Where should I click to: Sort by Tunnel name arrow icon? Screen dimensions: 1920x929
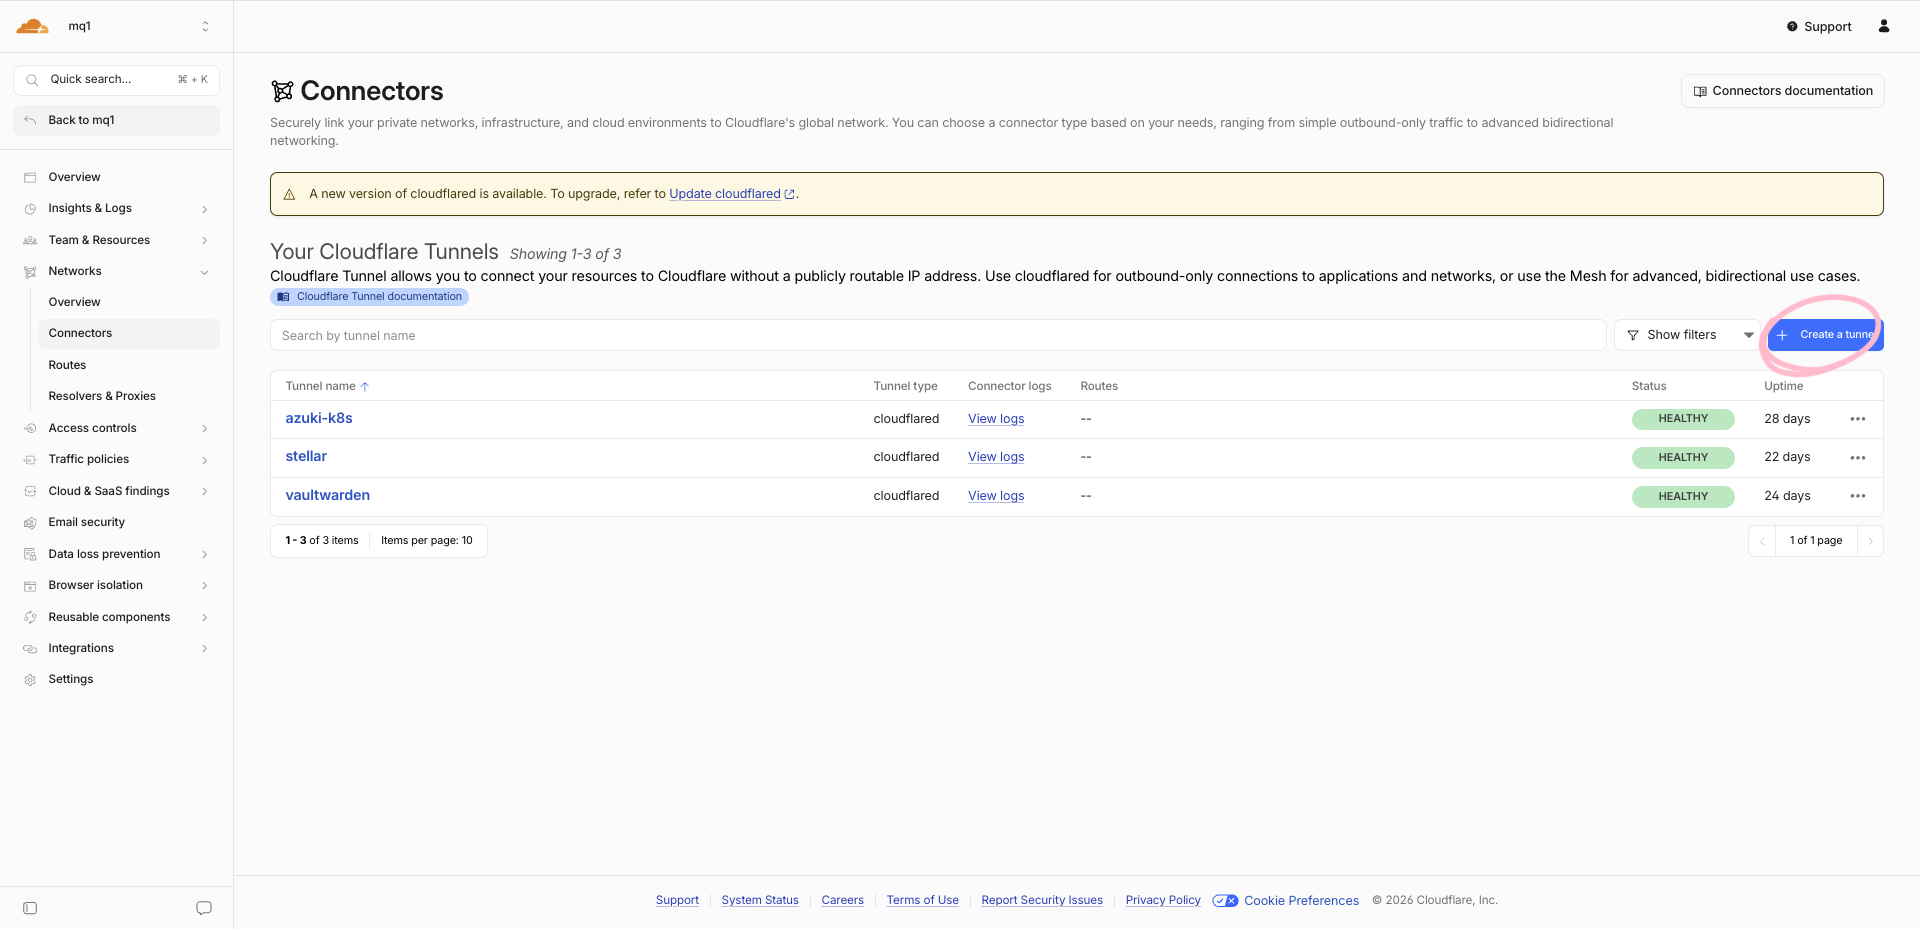click(x=365, y=387)
